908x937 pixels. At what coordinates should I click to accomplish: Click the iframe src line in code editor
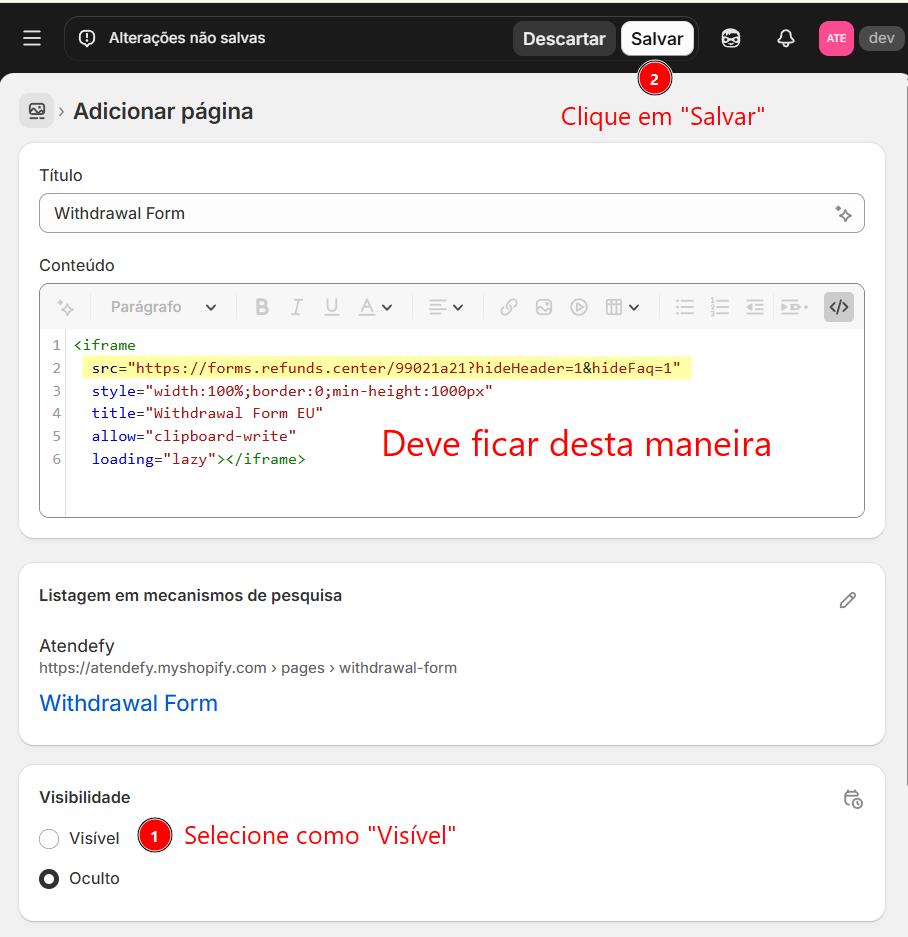click(386, 368)
